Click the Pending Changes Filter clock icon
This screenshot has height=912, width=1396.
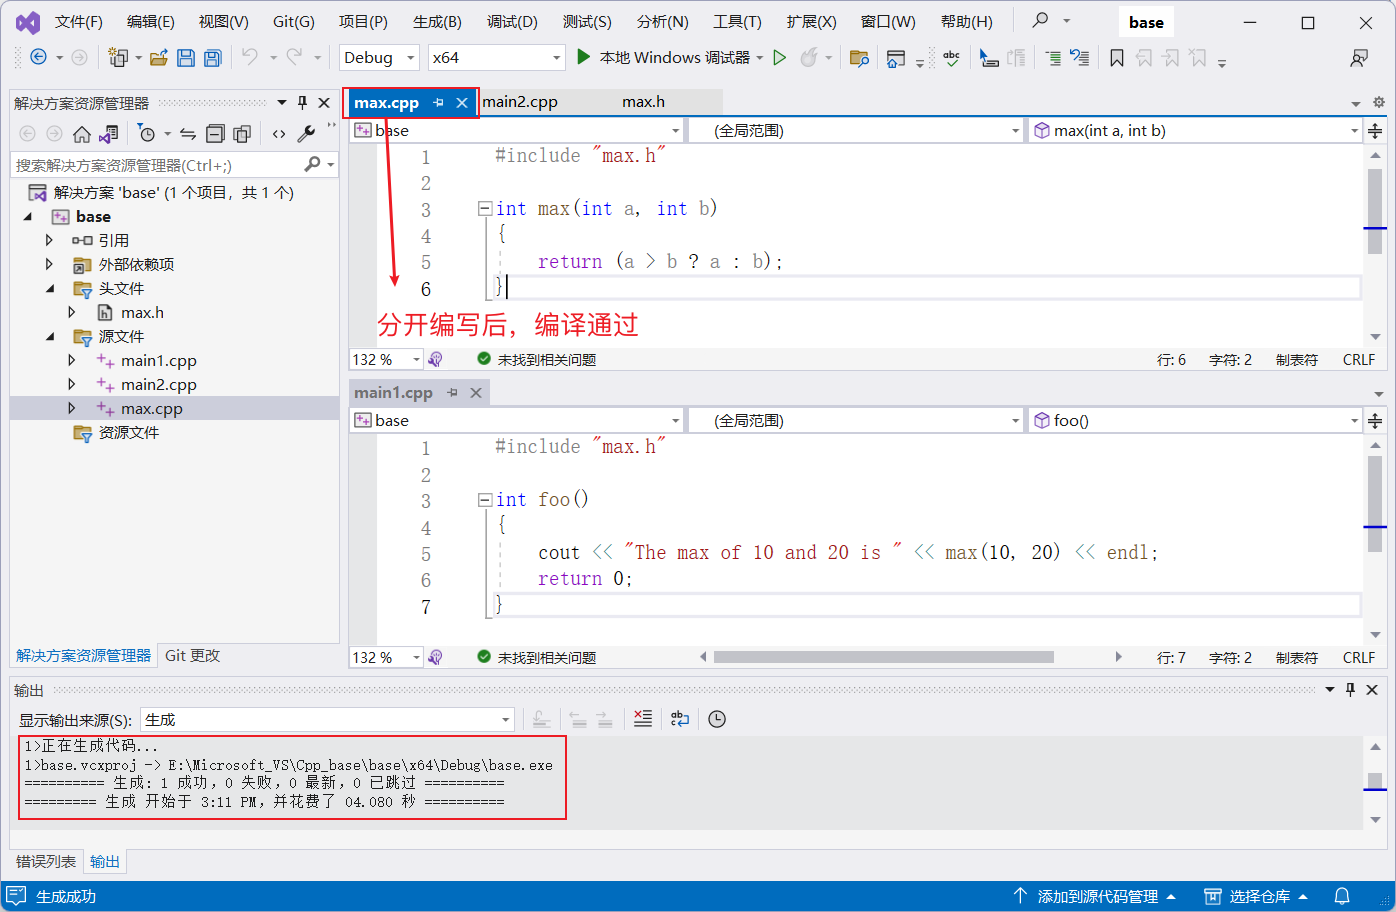pyautogui.click(x=147, y=133)
